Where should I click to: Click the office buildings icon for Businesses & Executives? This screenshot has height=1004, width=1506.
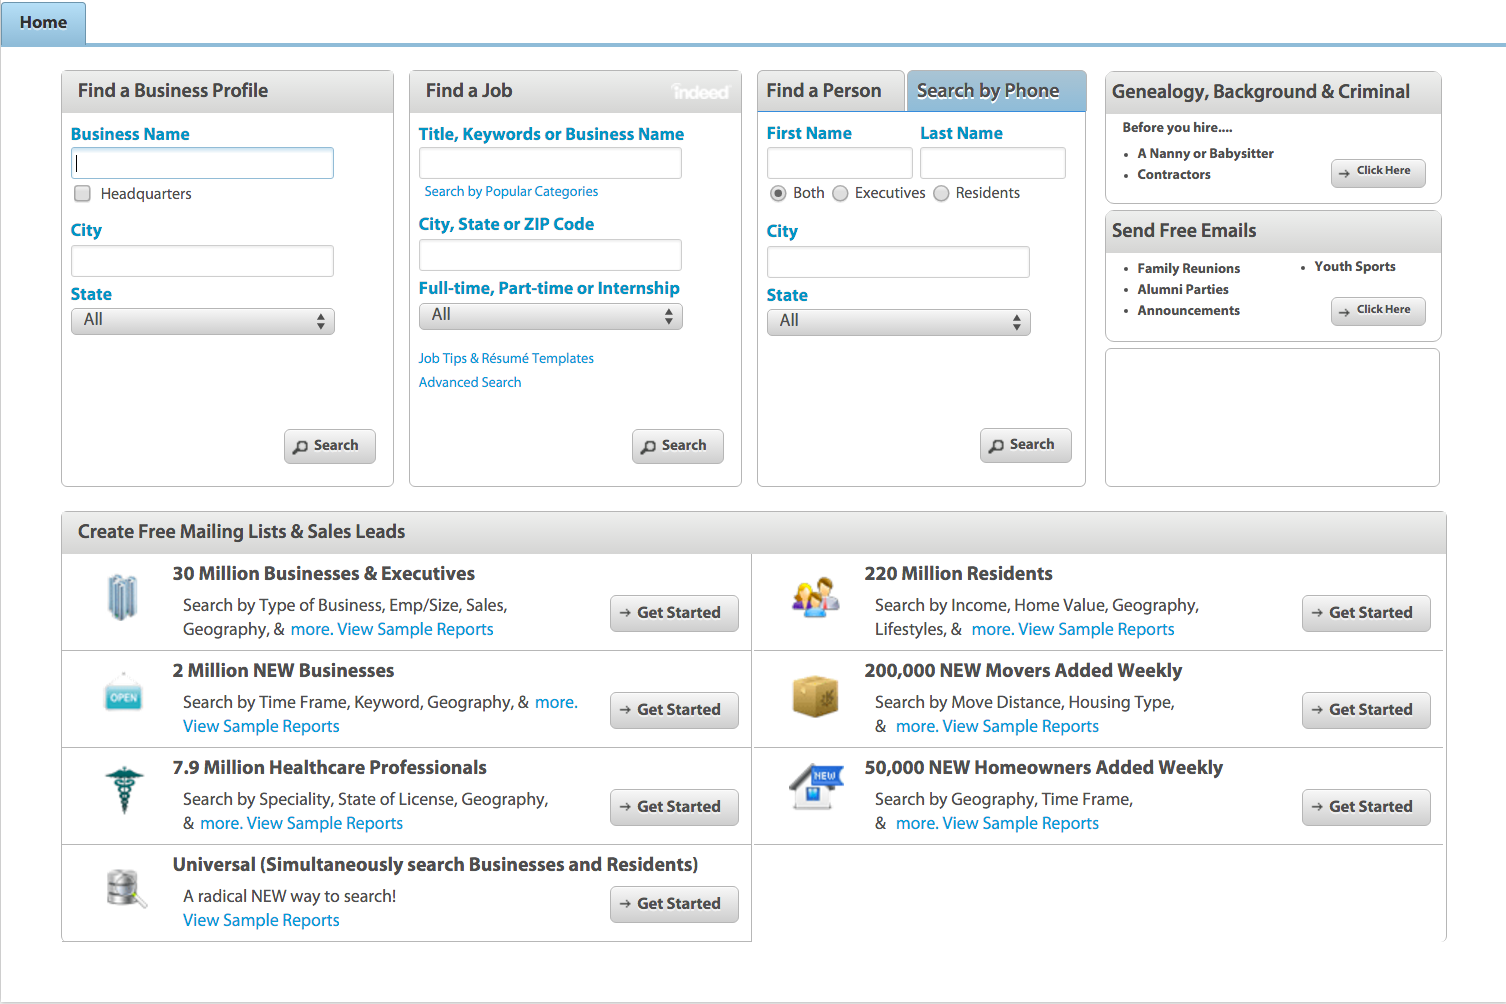[123, 598]
